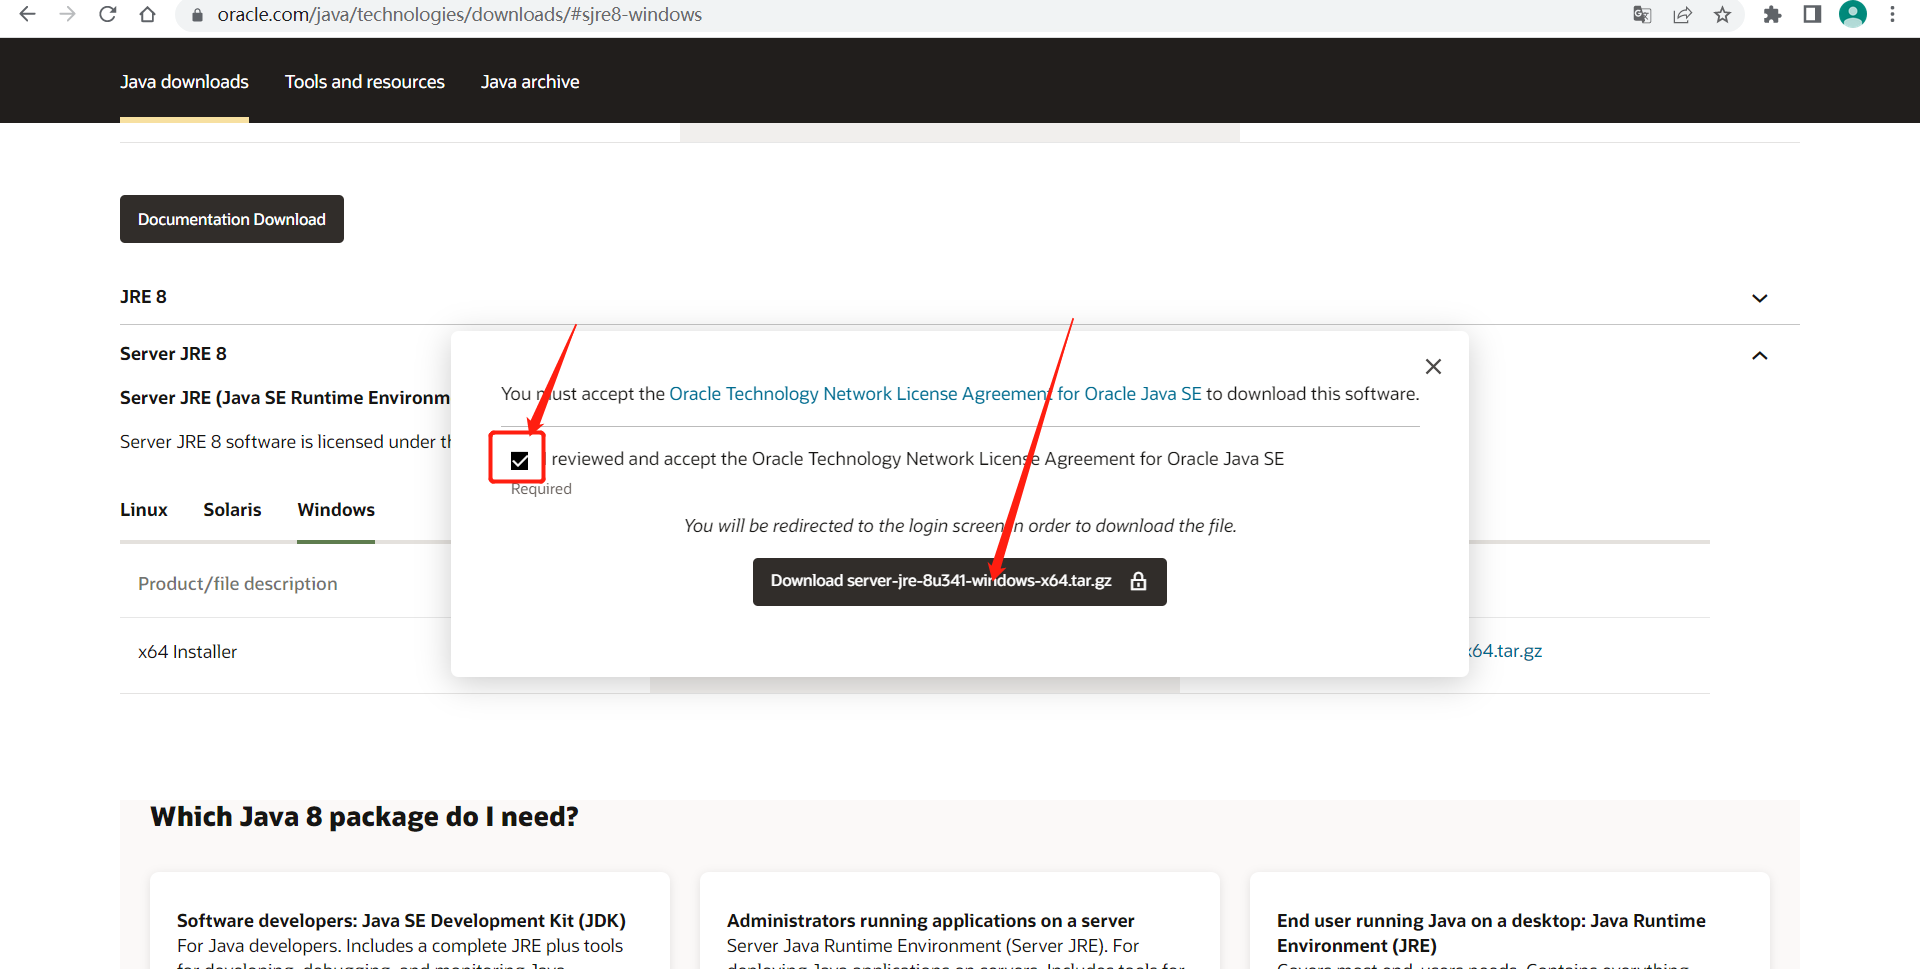Click the partially hidden x64.tar.gz file link
Viewport: 1920px width, 969px height.
[1505, 651]
